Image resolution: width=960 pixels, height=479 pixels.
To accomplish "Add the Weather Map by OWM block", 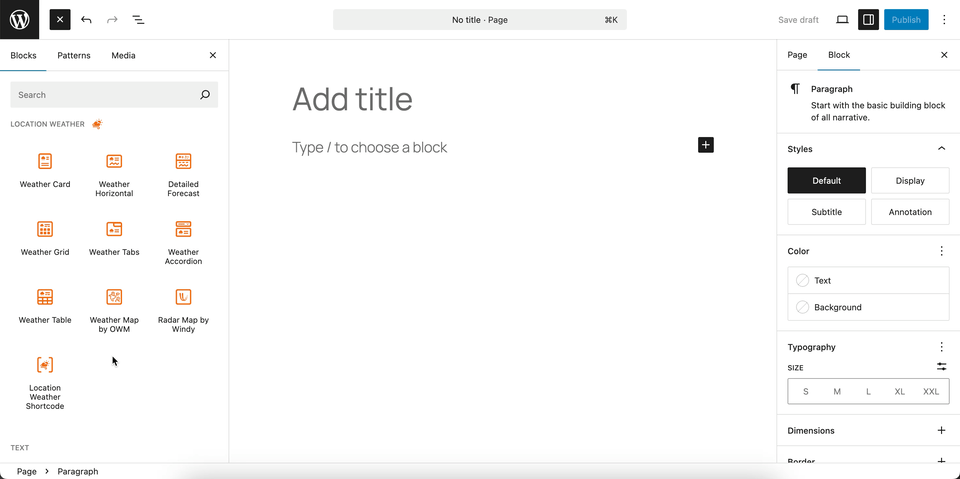I will 114,311.
